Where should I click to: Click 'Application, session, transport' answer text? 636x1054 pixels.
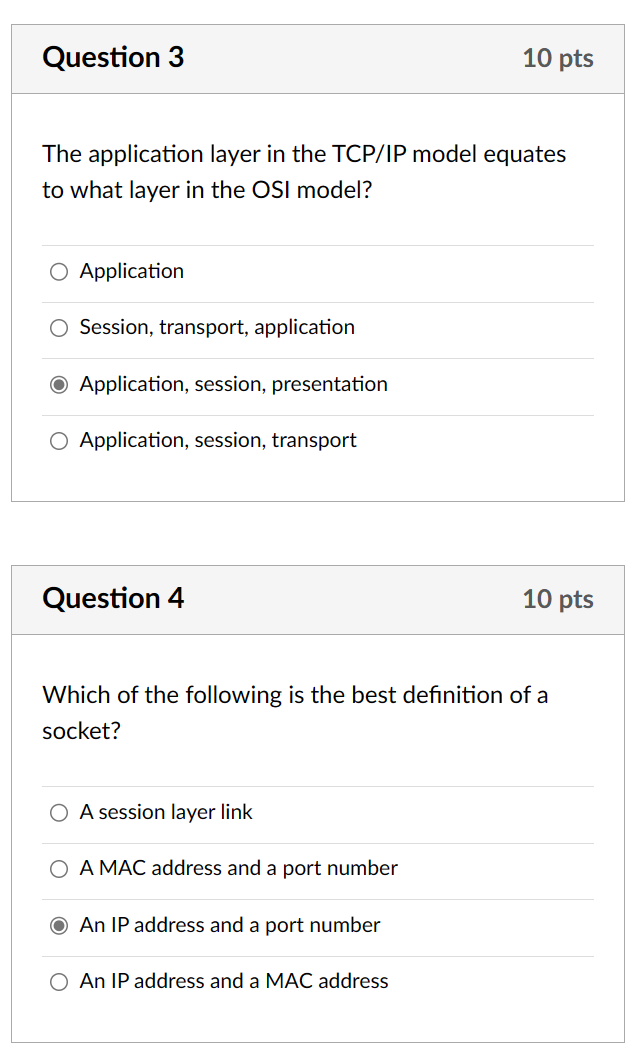click(x=218, y=440)
